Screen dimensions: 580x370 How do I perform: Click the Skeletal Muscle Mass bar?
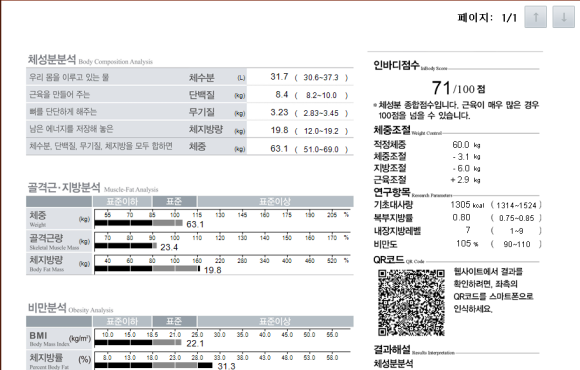pyautogui.click(x=125, y=246)
